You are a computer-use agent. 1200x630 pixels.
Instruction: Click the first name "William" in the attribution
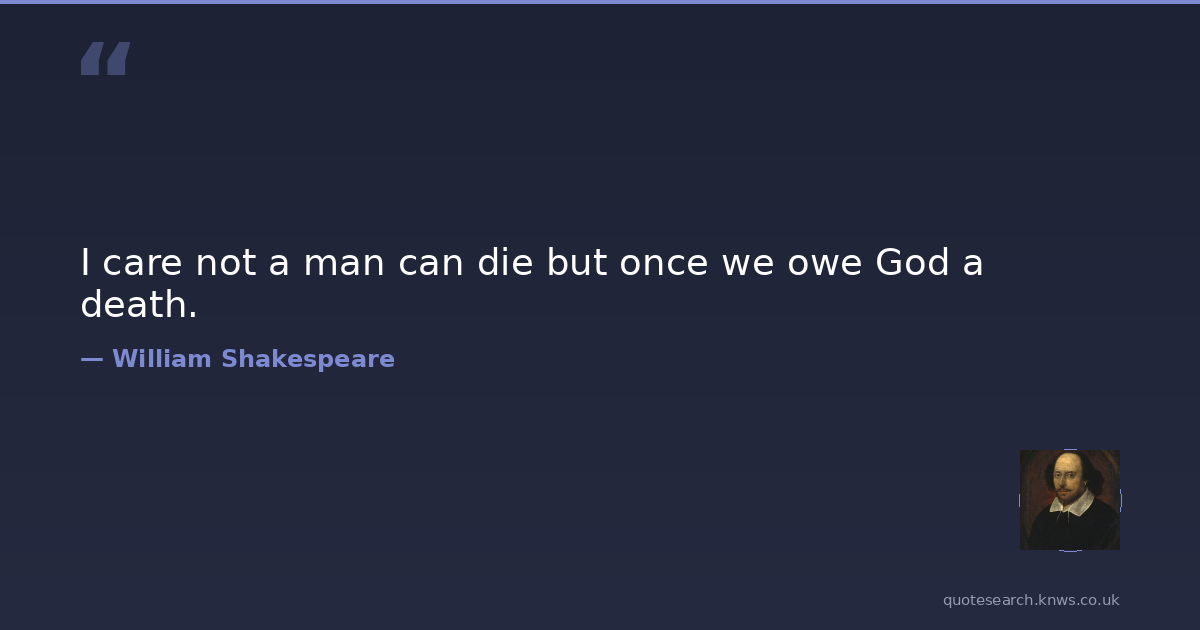(x=159, y=359)
